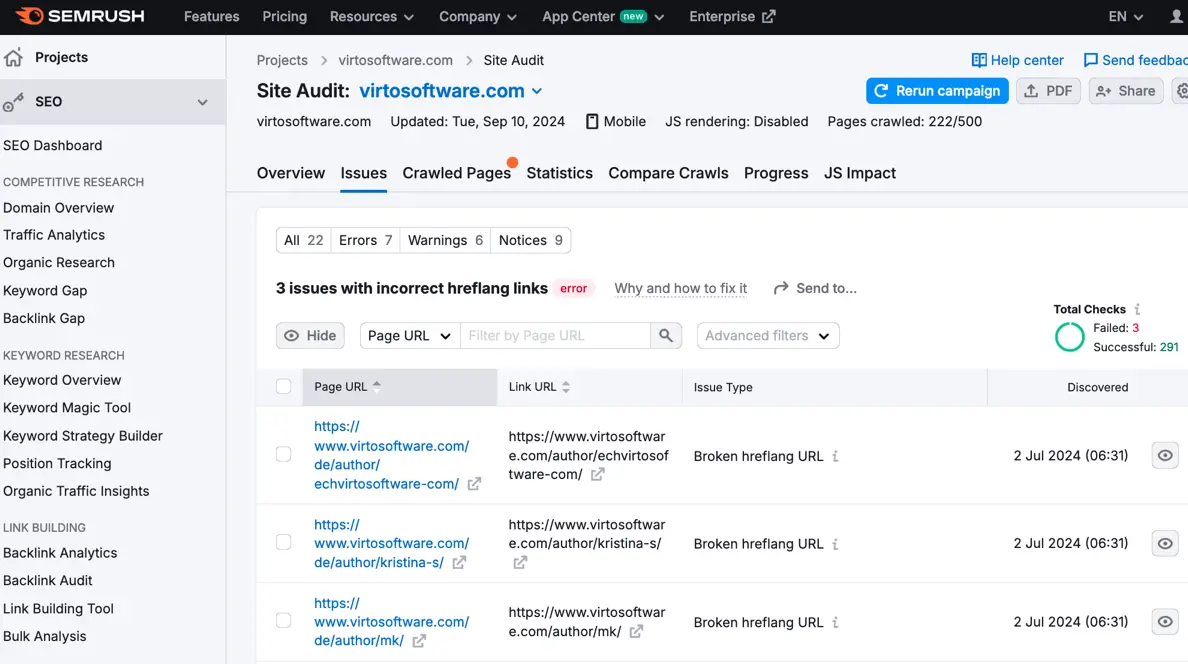The image size is (1188, 664).
Task: Switch to the Crawled Pages tab
Action: tap(457, 174)
